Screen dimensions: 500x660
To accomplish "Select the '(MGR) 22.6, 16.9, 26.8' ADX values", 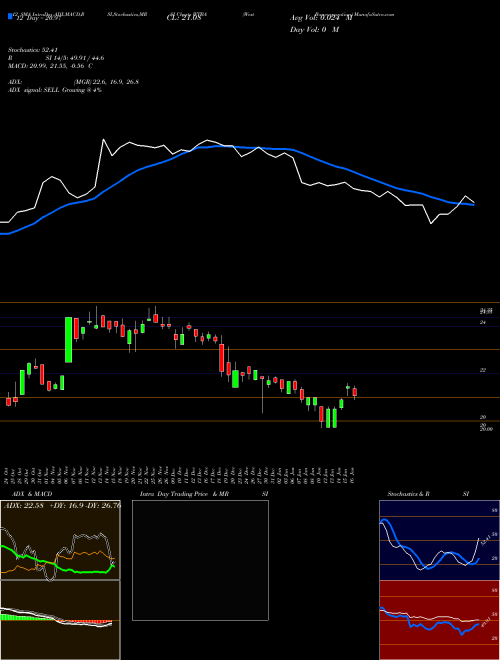I will (106, 82).
